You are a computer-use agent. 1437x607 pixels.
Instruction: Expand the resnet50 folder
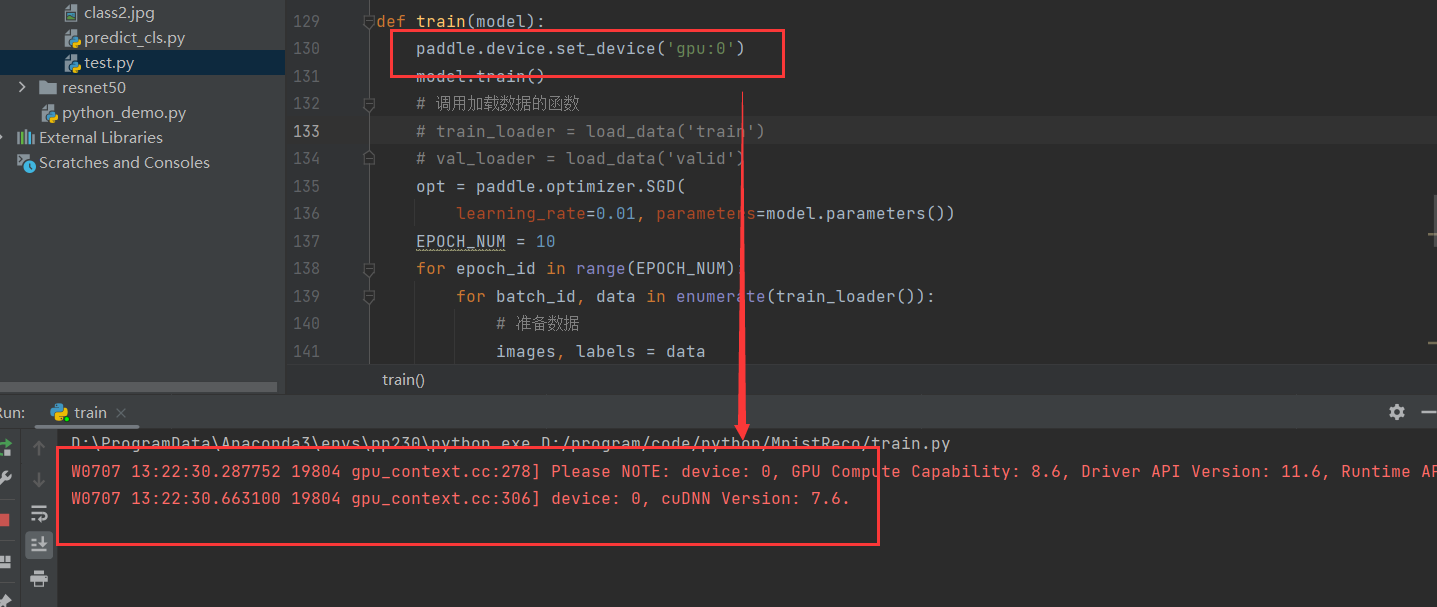coord(22,87)
